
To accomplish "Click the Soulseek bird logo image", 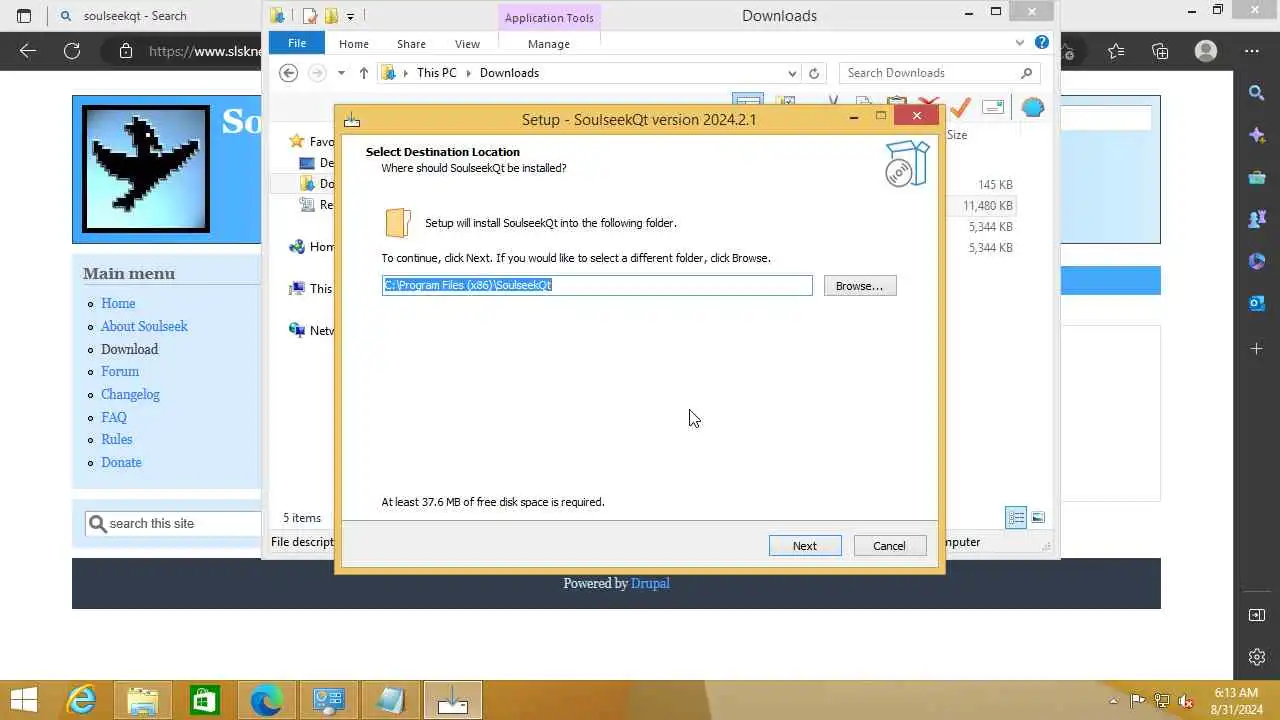I will point(146,169).
